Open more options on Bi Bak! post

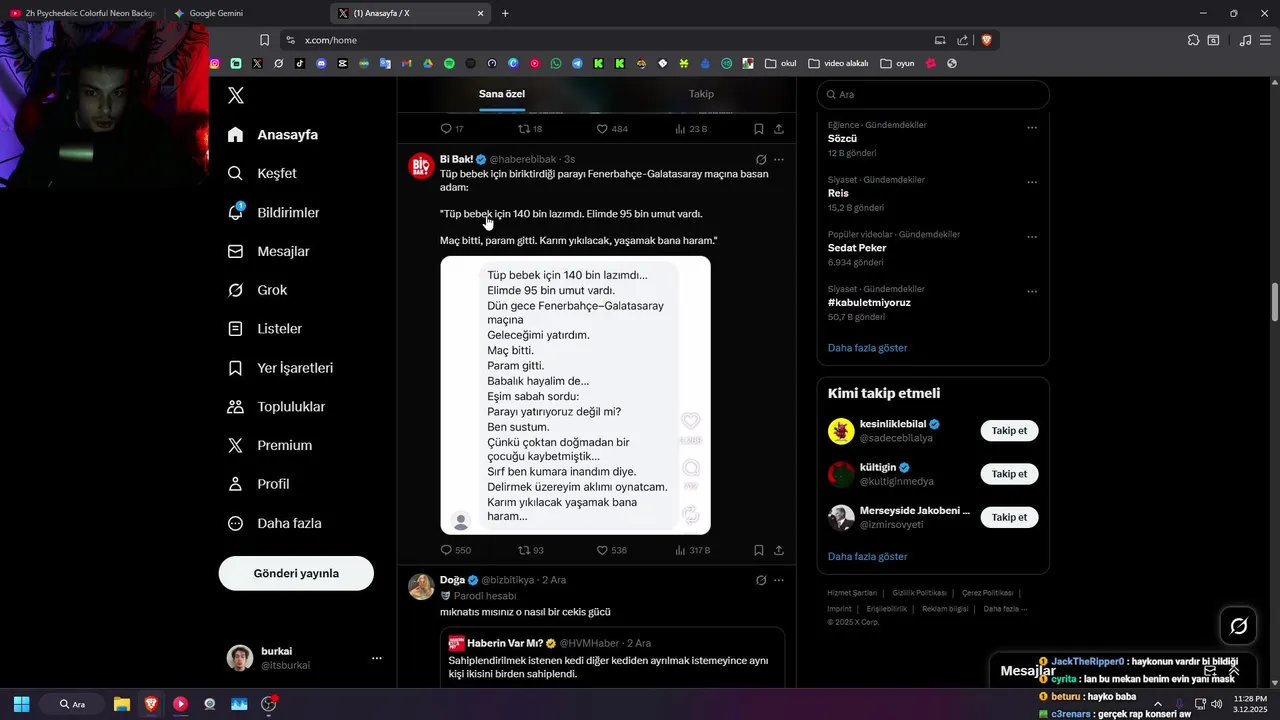coord(779,159)
